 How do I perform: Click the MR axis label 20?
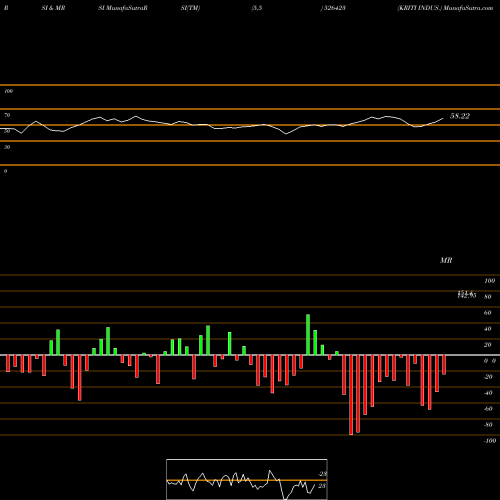point(487,345)
